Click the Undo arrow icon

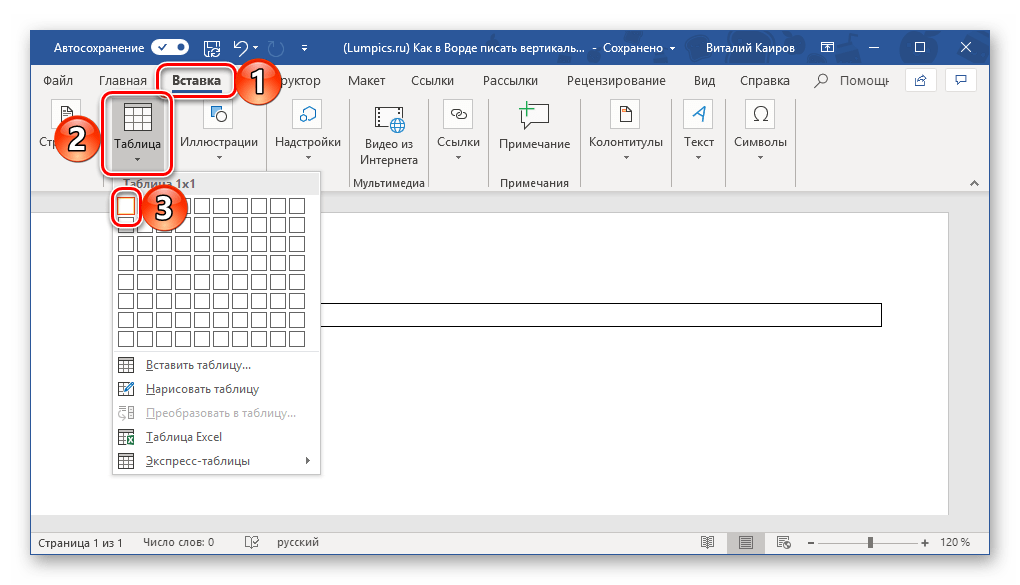tap(240, 47)
